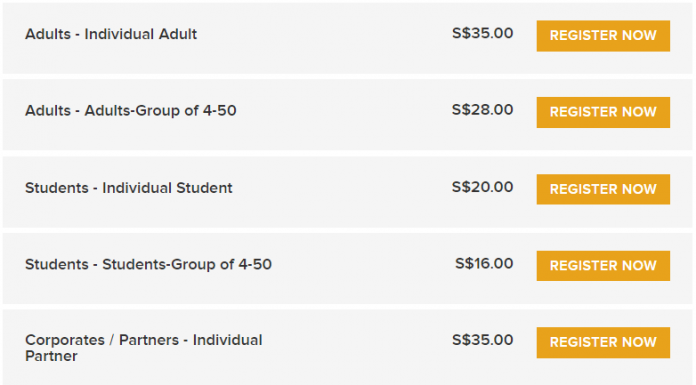Click empty area of Corporates / Partners row
Image resolution: width=696 pixels, height=385 pixels.
click(x=355, y=347)
